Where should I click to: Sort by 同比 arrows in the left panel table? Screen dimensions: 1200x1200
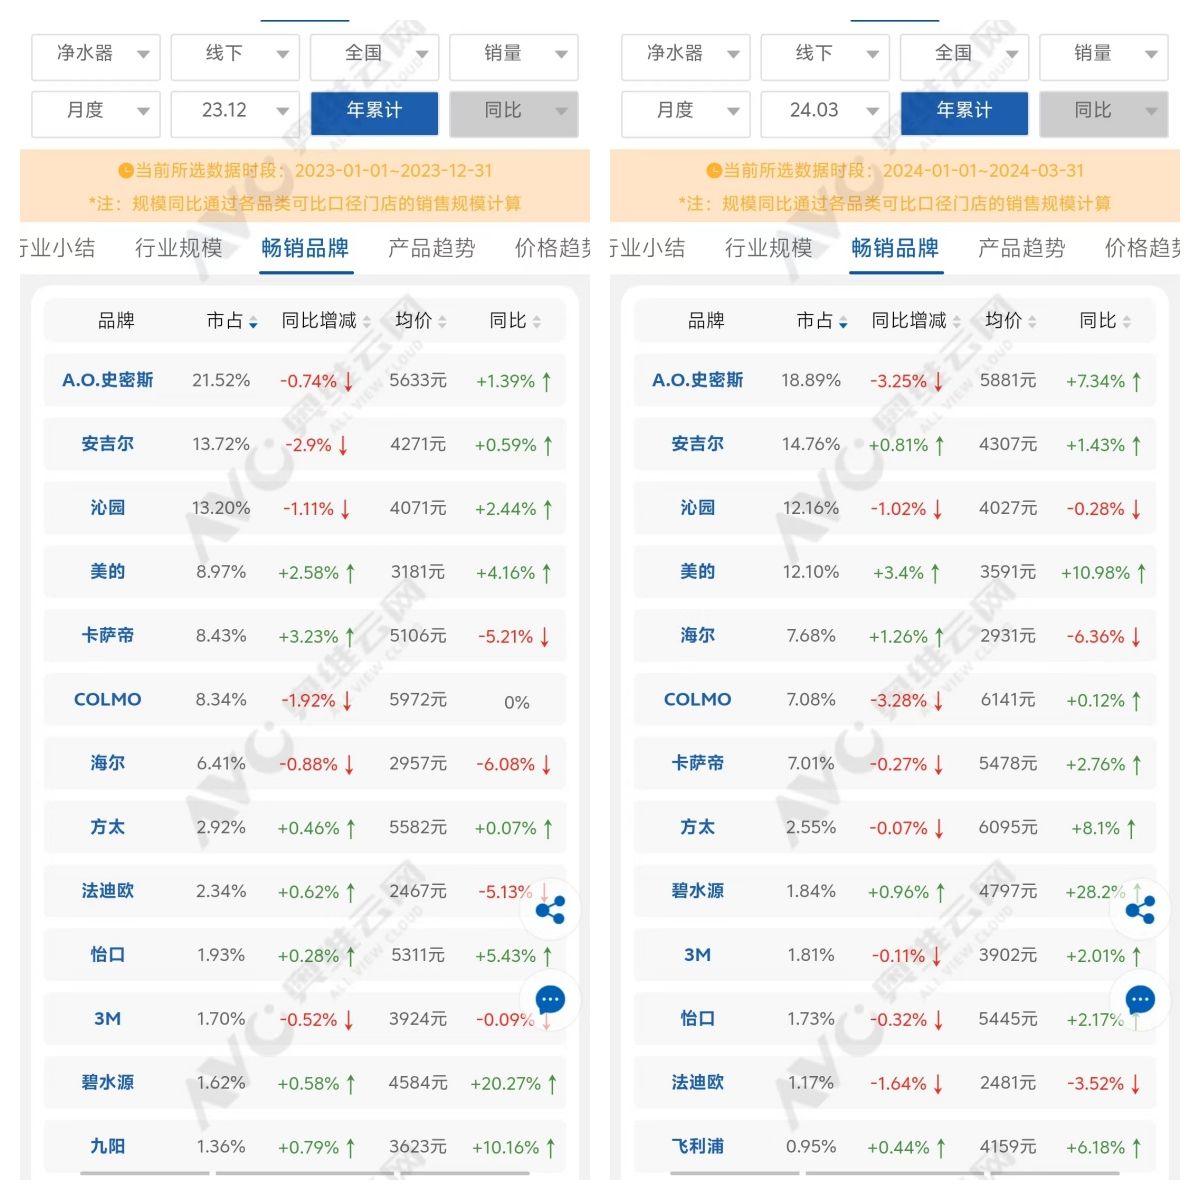[537, 322]
